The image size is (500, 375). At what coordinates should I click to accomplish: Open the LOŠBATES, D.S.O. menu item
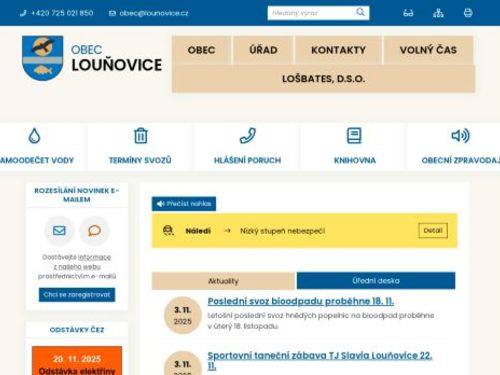tap(323, 79)
